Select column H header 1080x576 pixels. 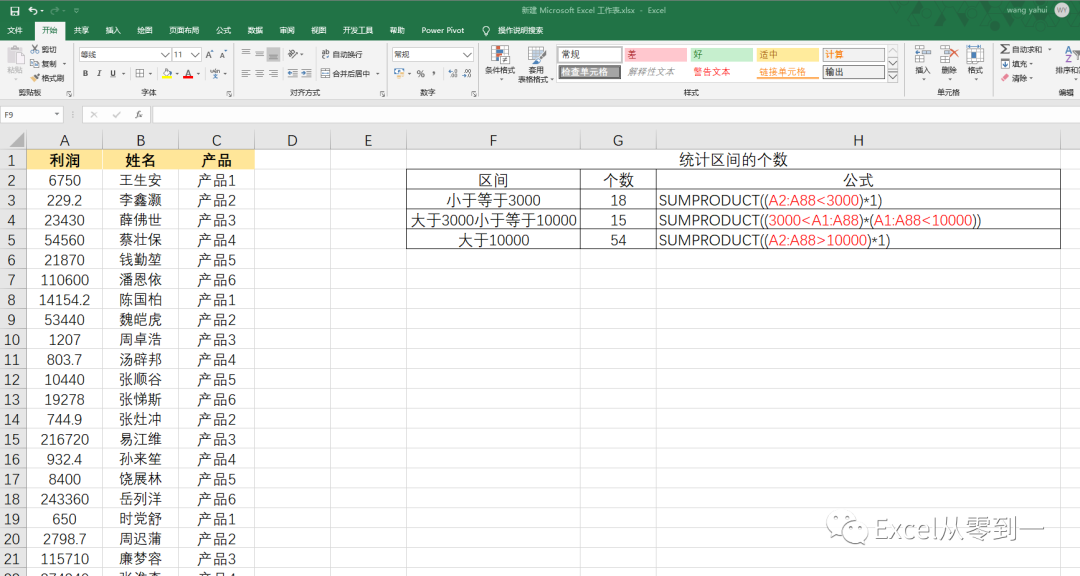(x=858, y=141)
